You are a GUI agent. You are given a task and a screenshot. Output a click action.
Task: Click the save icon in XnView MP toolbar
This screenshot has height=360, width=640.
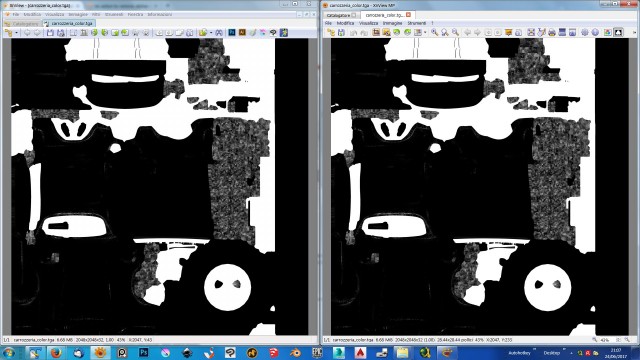[341, 32]
